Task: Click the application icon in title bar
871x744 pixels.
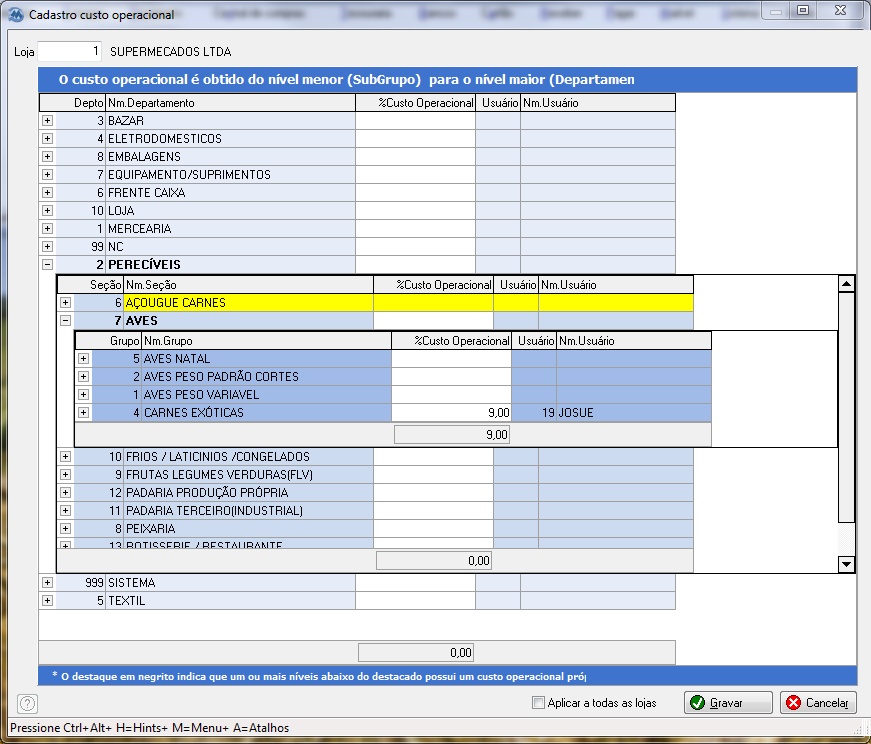Action: [x=17, y=14]
